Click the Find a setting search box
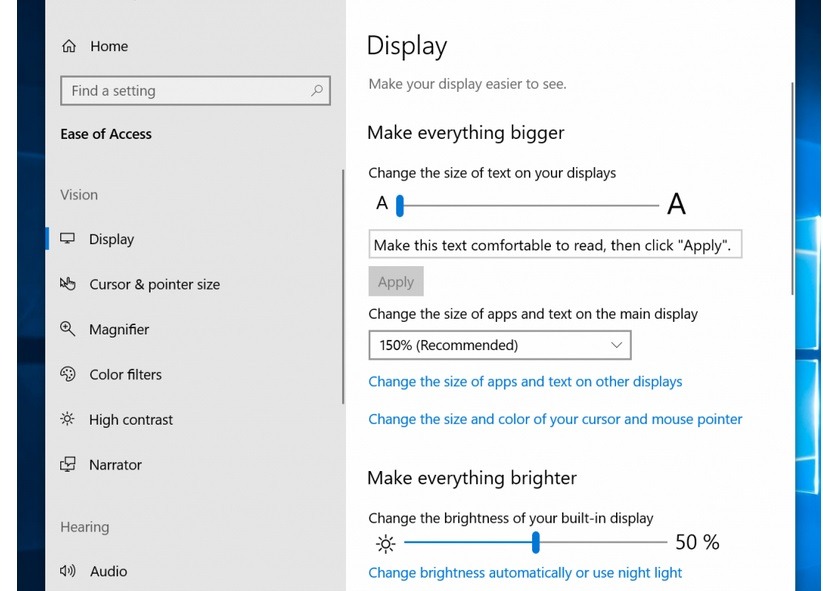This screenshot has height=591, width=823. click(195, 91)
